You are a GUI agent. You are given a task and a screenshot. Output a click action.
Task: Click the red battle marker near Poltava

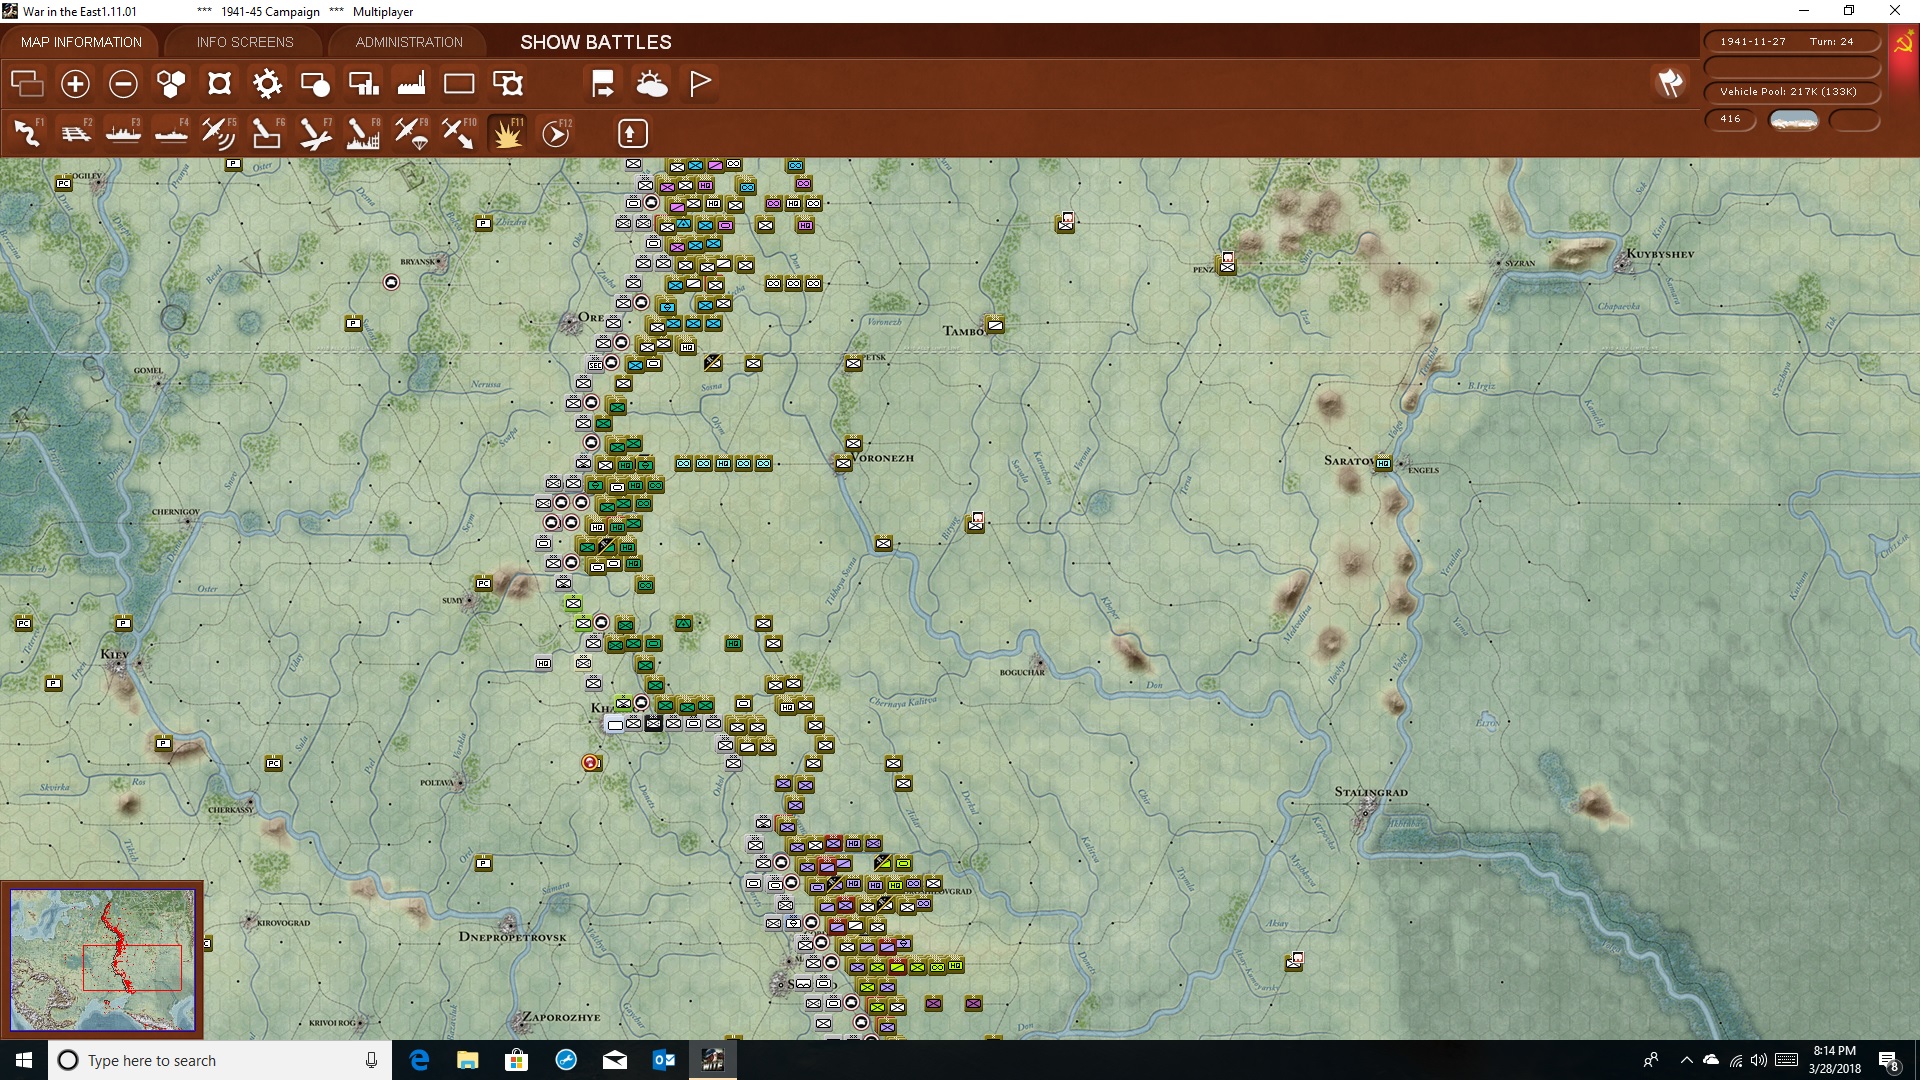[x=591, y=763]
